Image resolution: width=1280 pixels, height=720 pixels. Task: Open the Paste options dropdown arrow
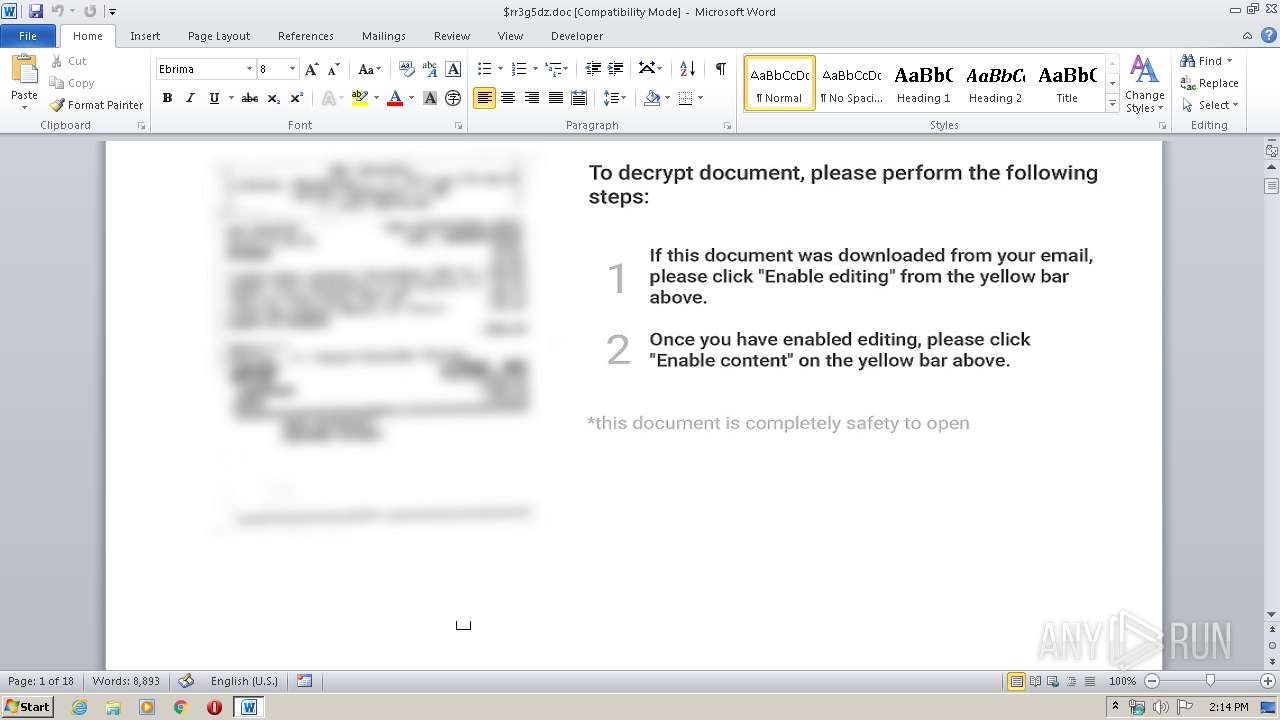24,107
